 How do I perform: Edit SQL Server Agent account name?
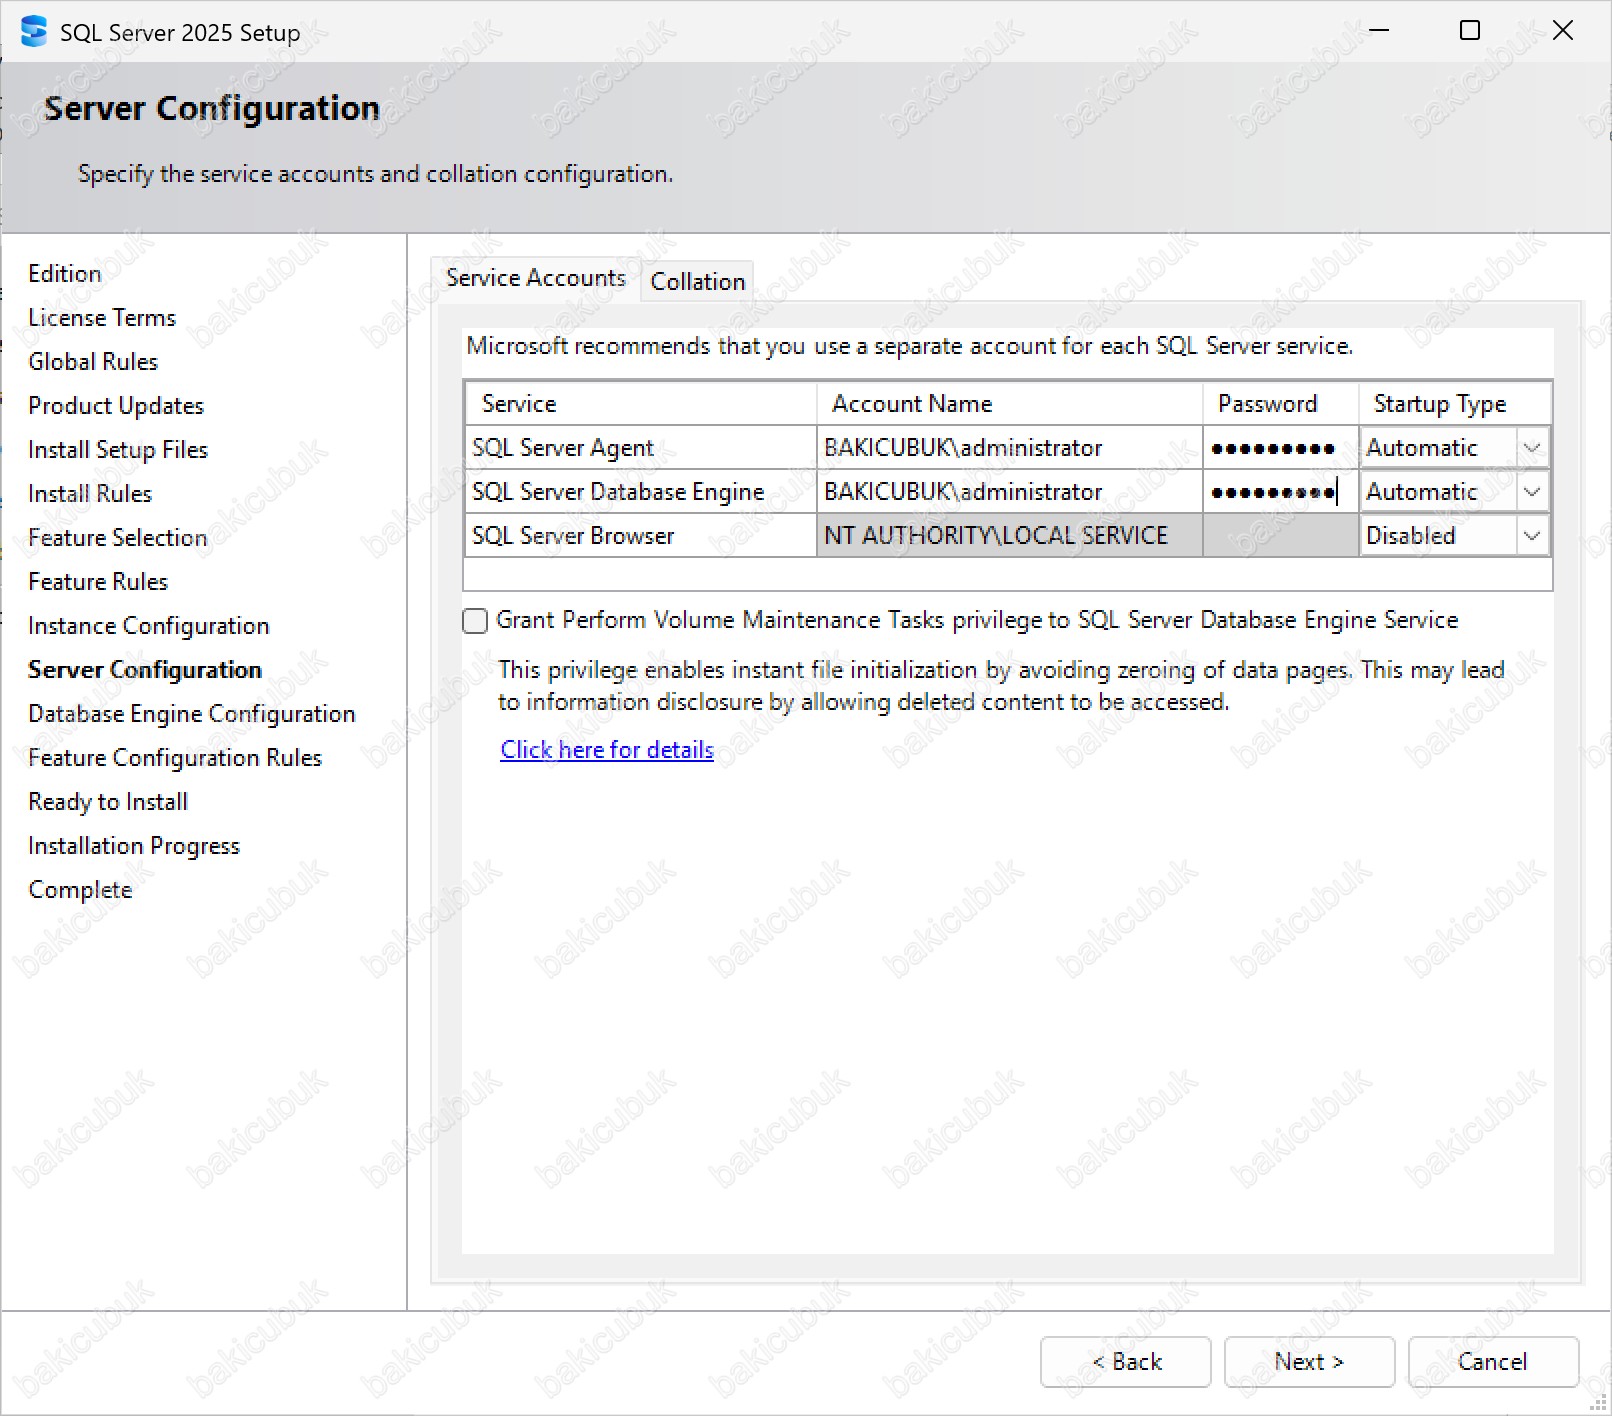pyautogui.click(x=1008, y=448)
